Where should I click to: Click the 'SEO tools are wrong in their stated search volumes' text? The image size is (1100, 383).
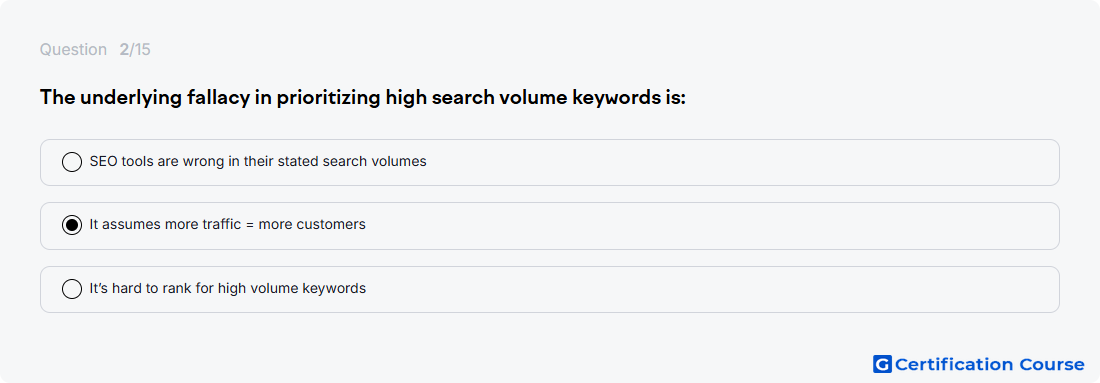[257, 161]
